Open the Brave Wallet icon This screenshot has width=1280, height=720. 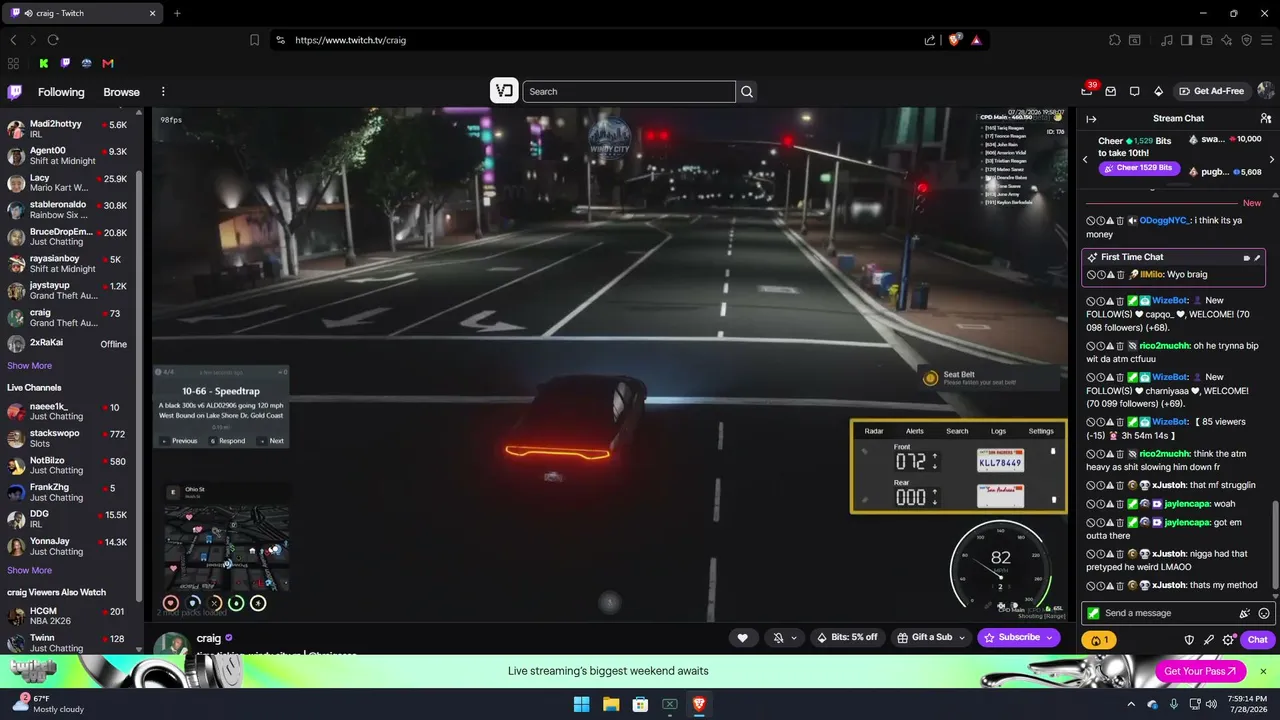pos(1206,40)
